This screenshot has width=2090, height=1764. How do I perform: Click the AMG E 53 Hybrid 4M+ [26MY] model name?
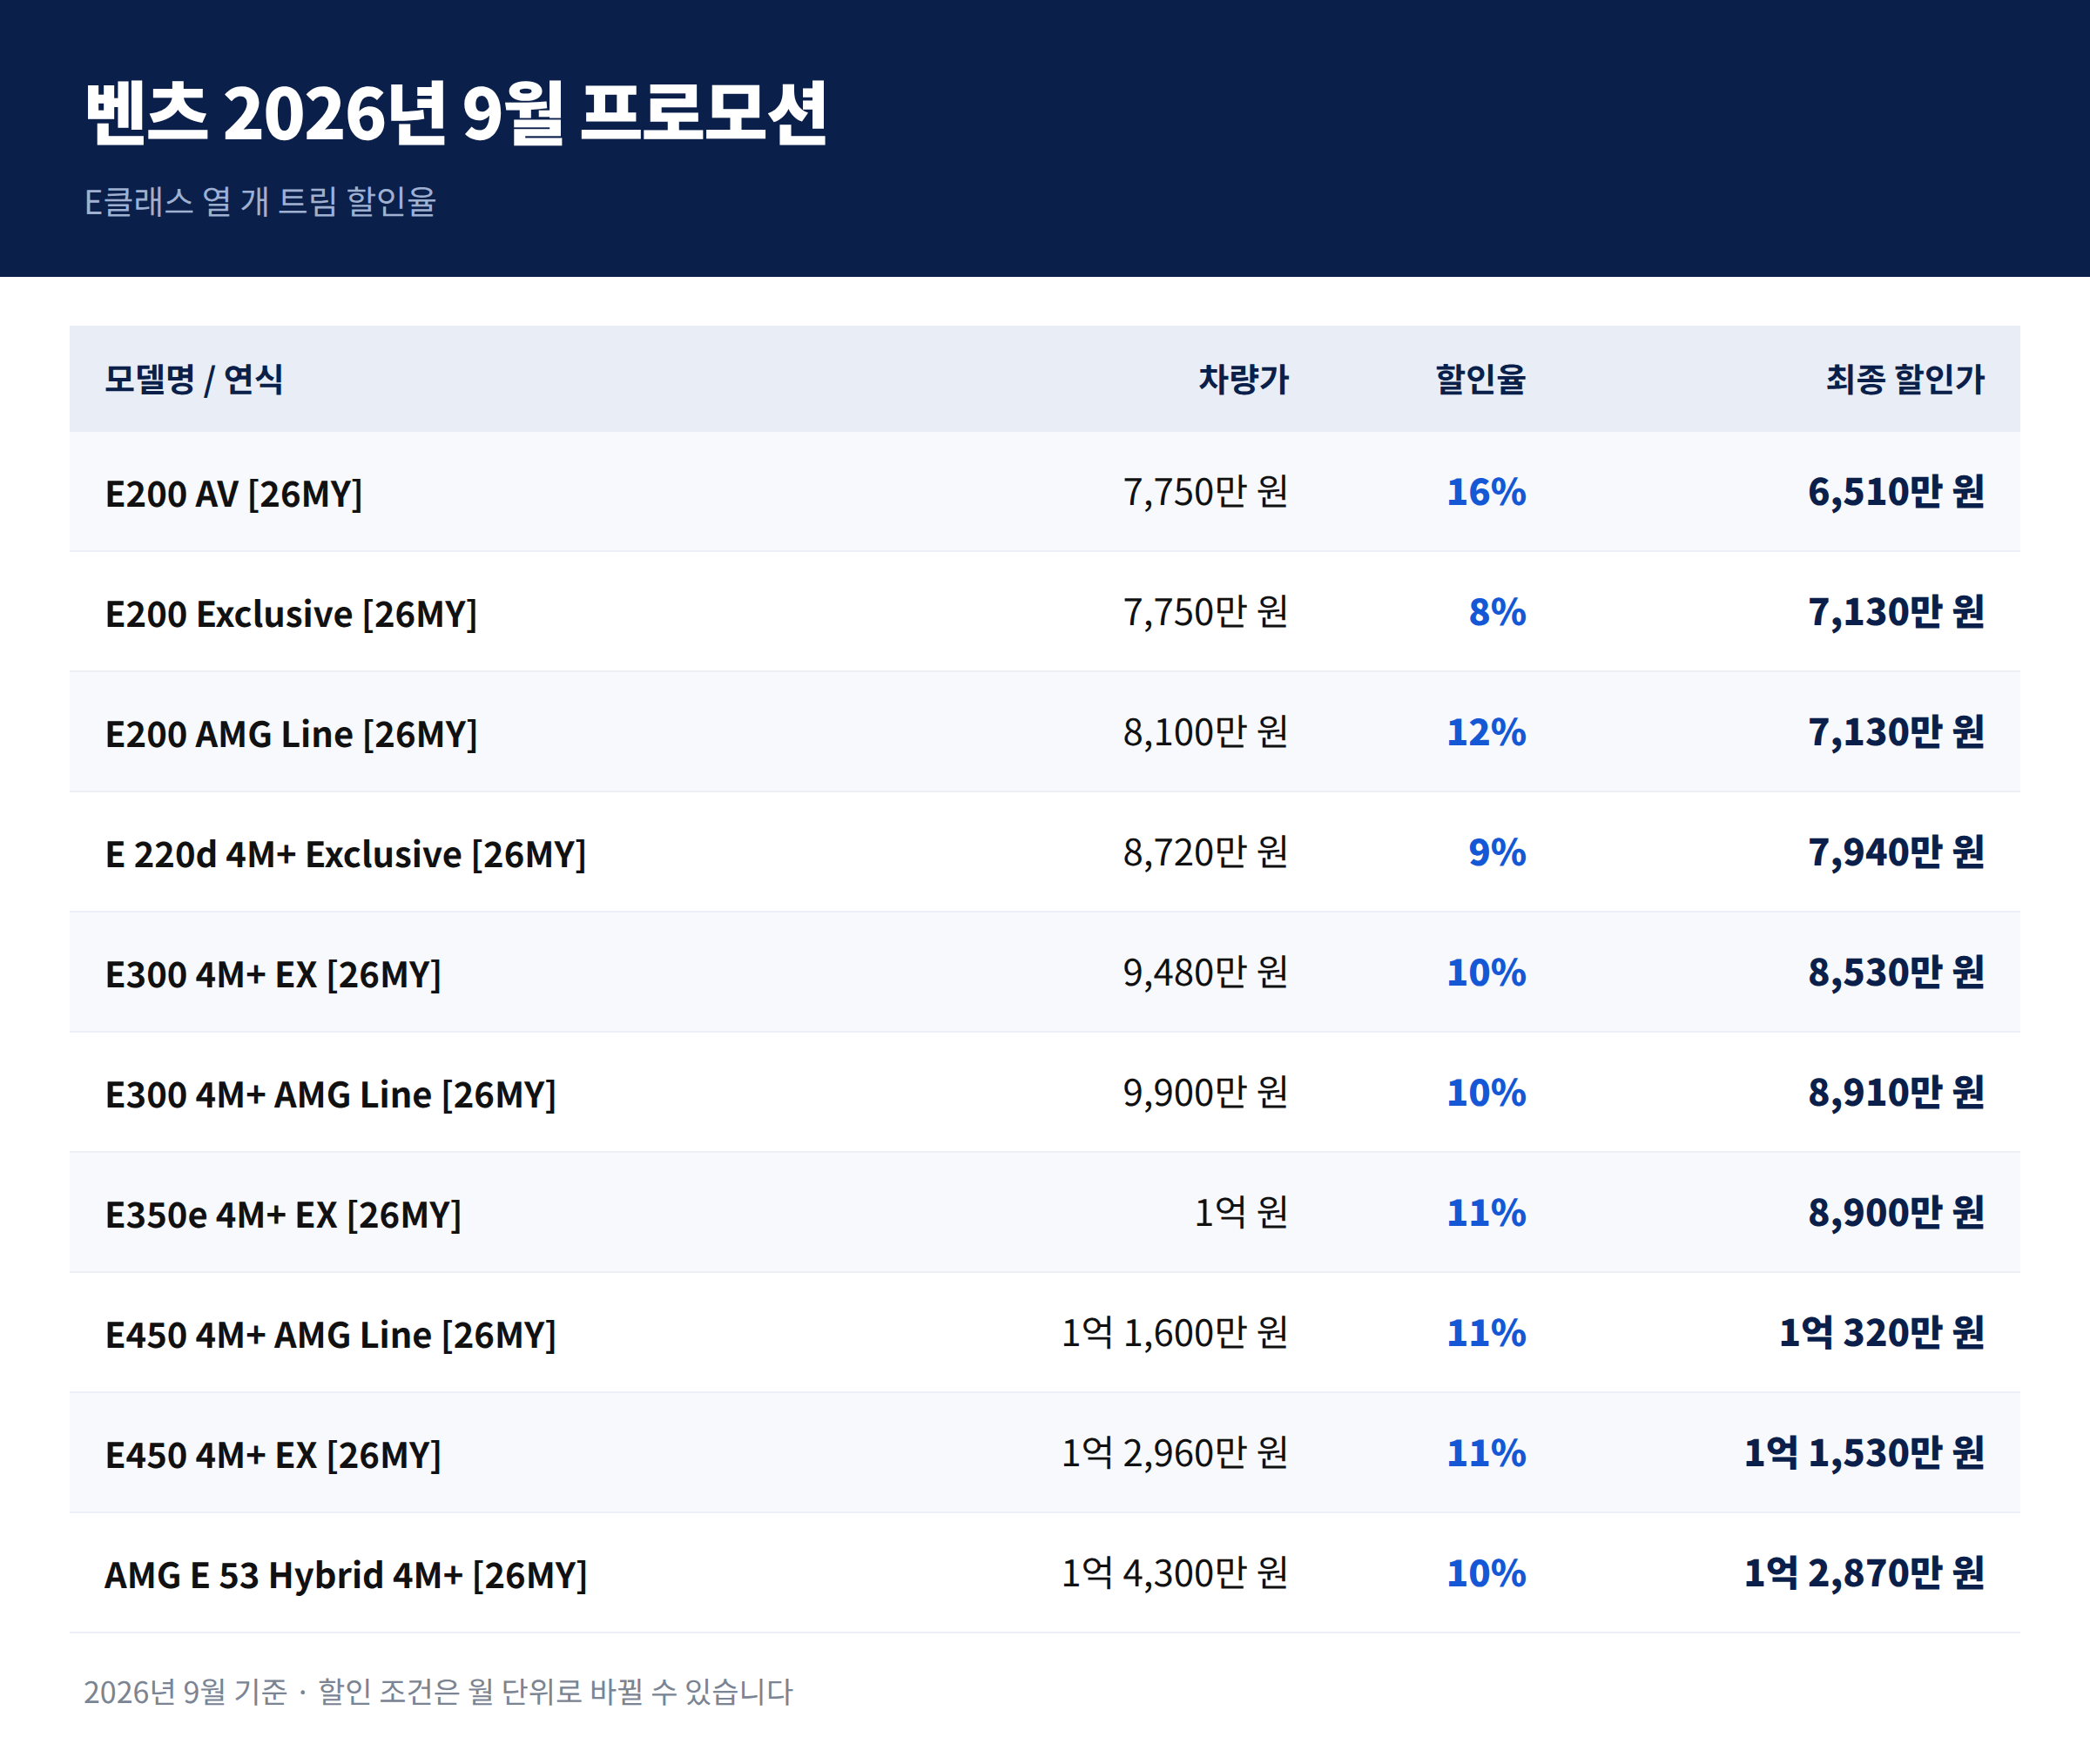(346, 1574)
